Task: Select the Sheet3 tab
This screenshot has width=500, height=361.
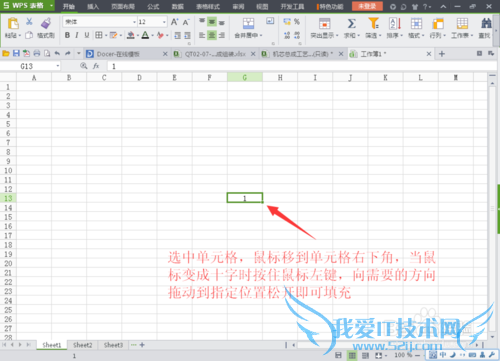Action: click(x=113, y=345)
